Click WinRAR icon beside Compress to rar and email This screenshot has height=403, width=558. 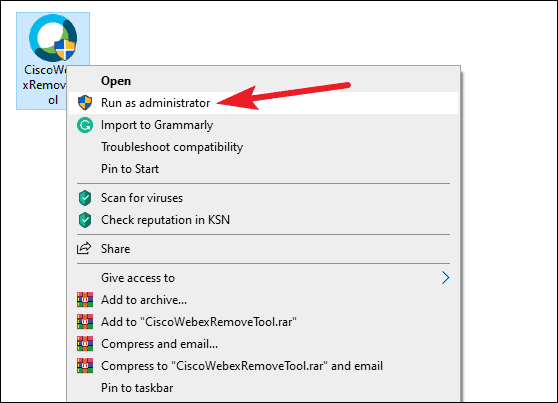(x=85, y=366)
